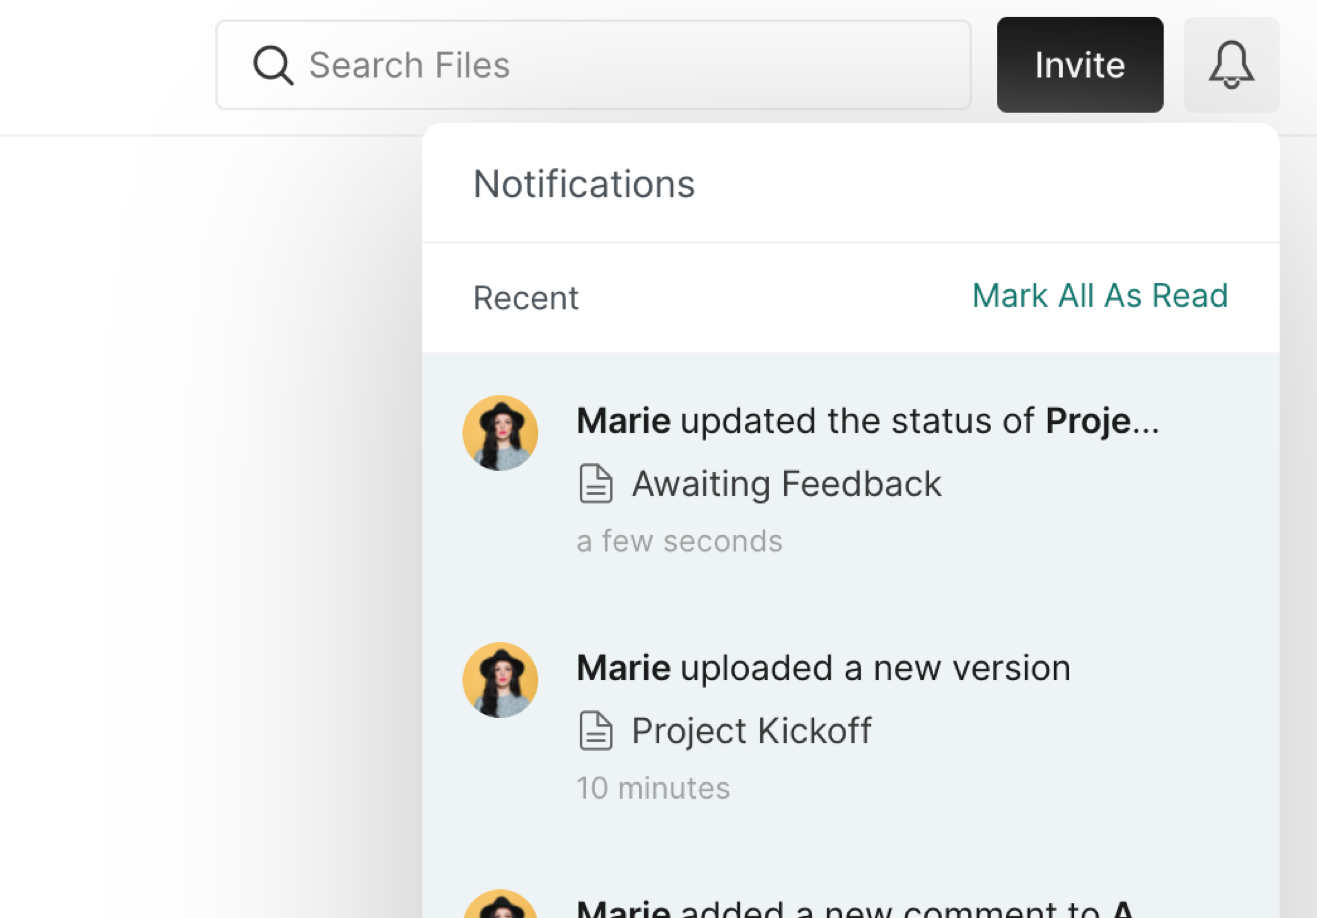The width and height of the screenshot is (1317, 918).
Task: Click the document icon beside Awaiting Feedback
Action: click(596, 484)
